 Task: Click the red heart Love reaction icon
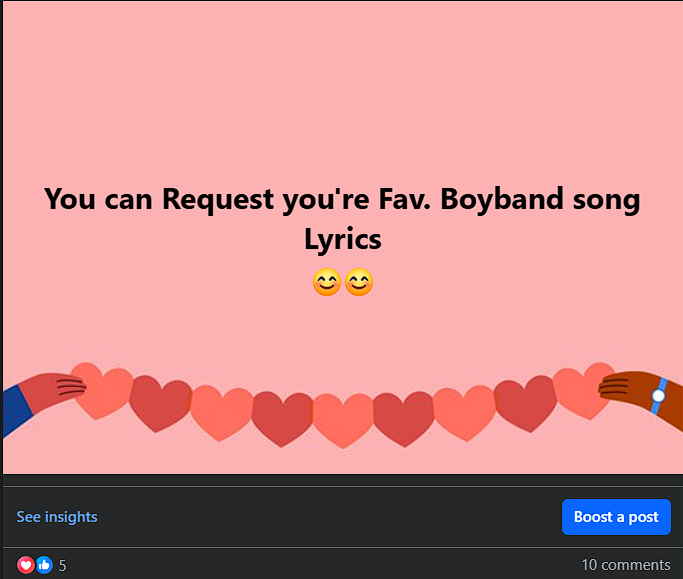point(25,565)
